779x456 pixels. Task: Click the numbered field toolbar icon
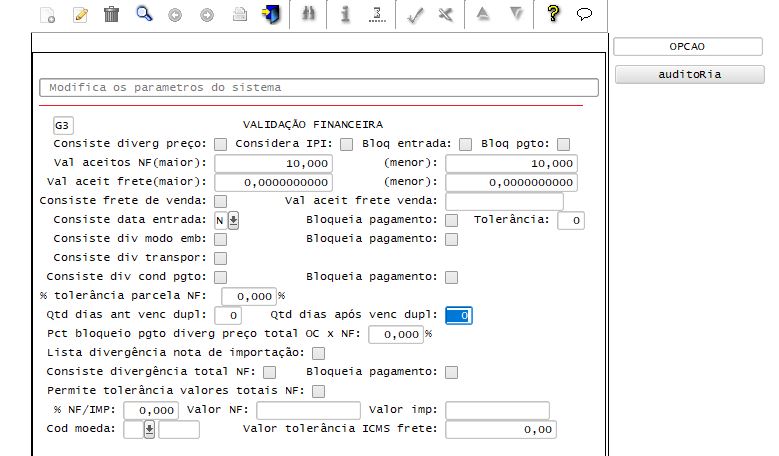click(x=377, y=14)
